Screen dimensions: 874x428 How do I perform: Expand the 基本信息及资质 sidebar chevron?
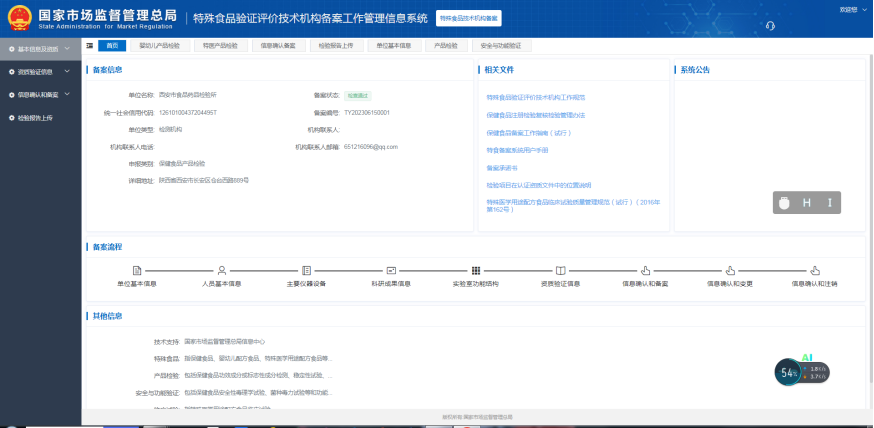67,48
